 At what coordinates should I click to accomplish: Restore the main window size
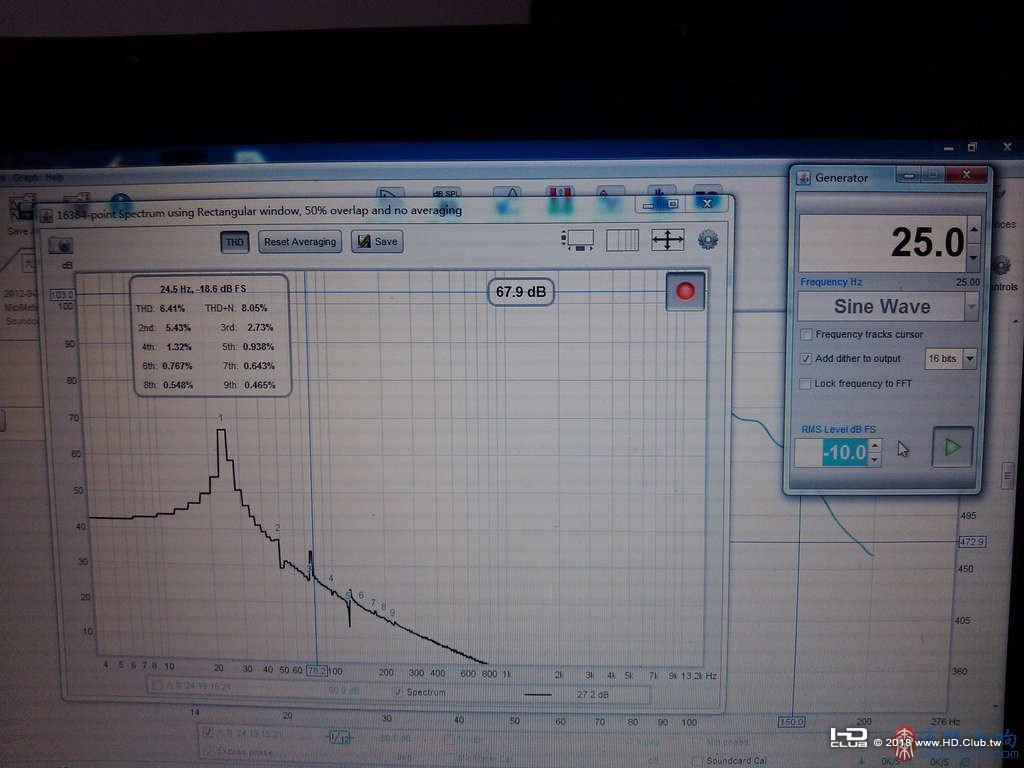pos(972,148)
